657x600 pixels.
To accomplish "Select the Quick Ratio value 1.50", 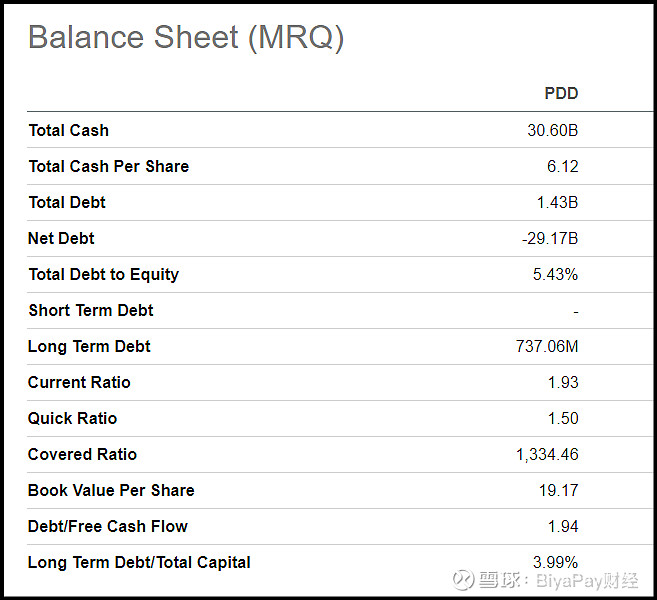I will (563, 419).
